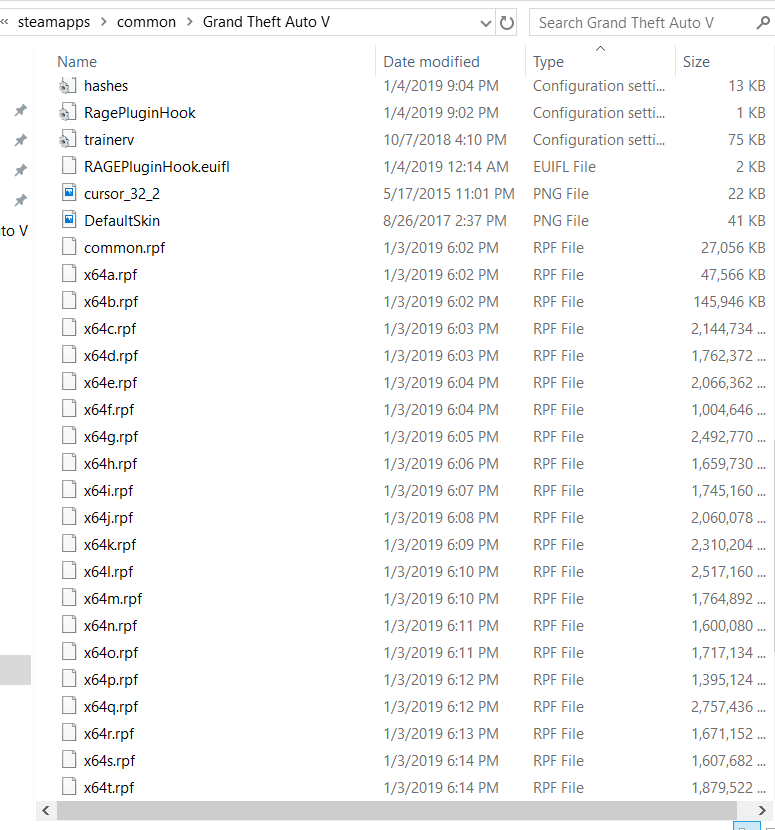Image resolution: width=775 pixels, height=830 pixels.
Task: Click the 41 KB size value
Action: 747,221
